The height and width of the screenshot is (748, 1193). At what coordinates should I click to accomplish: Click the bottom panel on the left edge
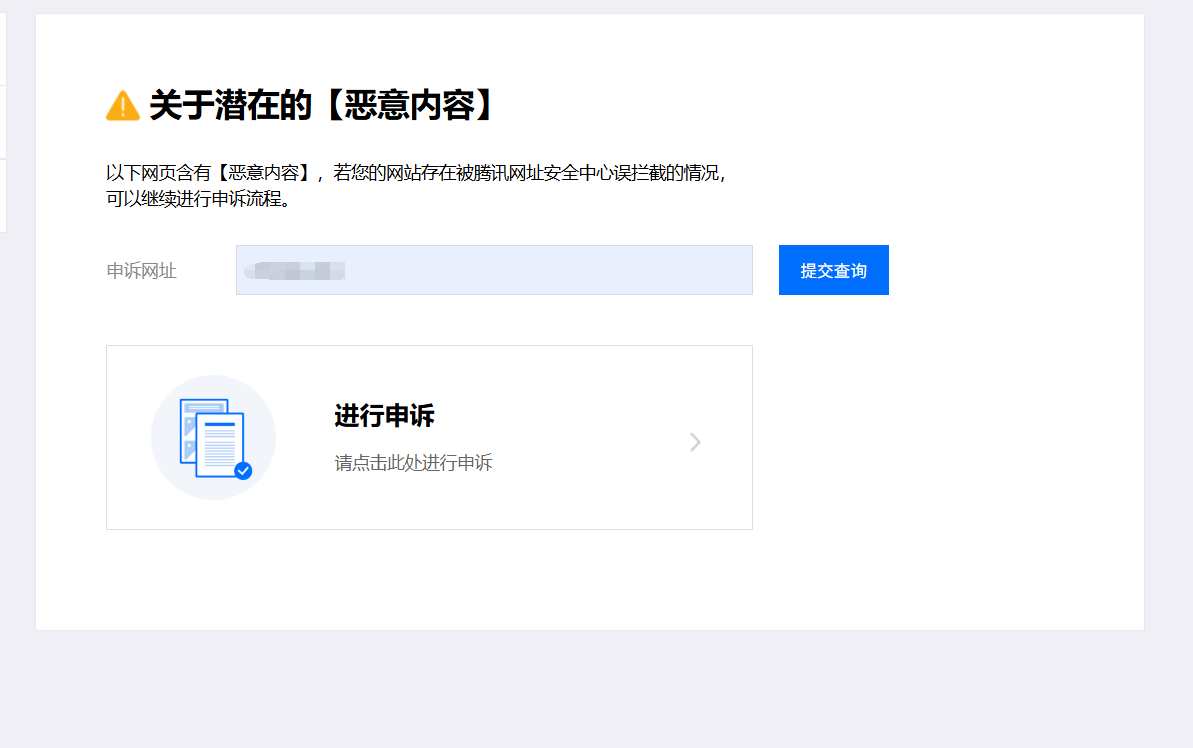pos(3,190)
